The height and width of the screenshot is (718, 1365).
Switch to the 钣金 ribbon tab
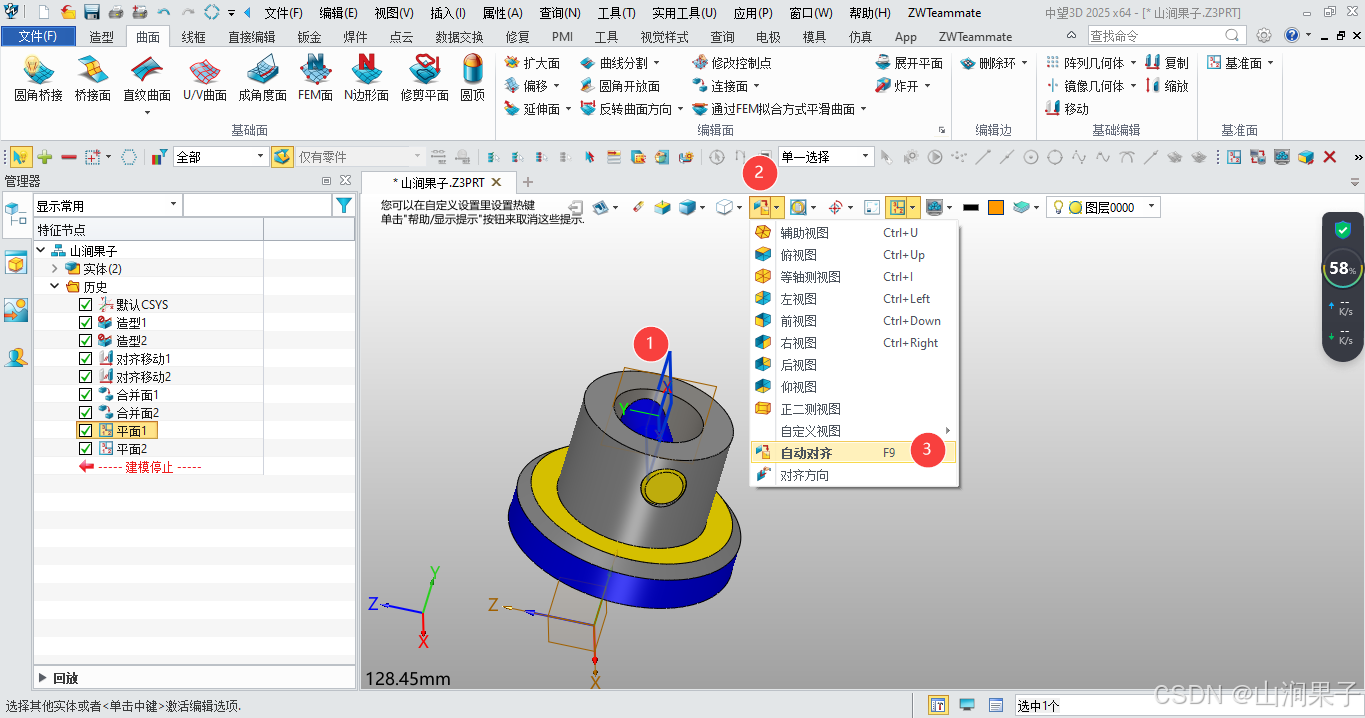[x=309, y=36]
